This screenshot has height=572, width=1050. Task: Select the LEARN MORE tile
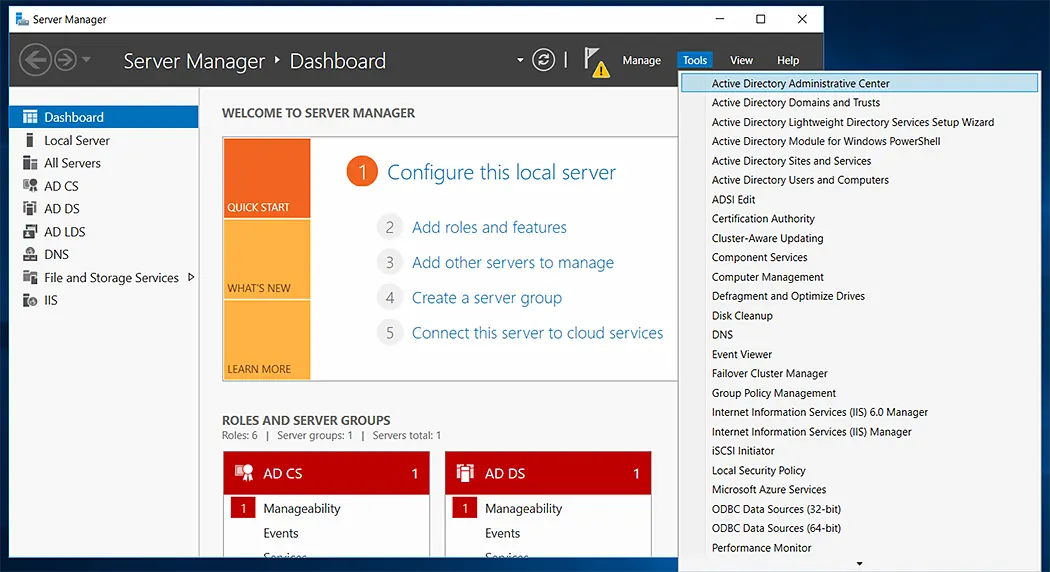pos(267,340)
